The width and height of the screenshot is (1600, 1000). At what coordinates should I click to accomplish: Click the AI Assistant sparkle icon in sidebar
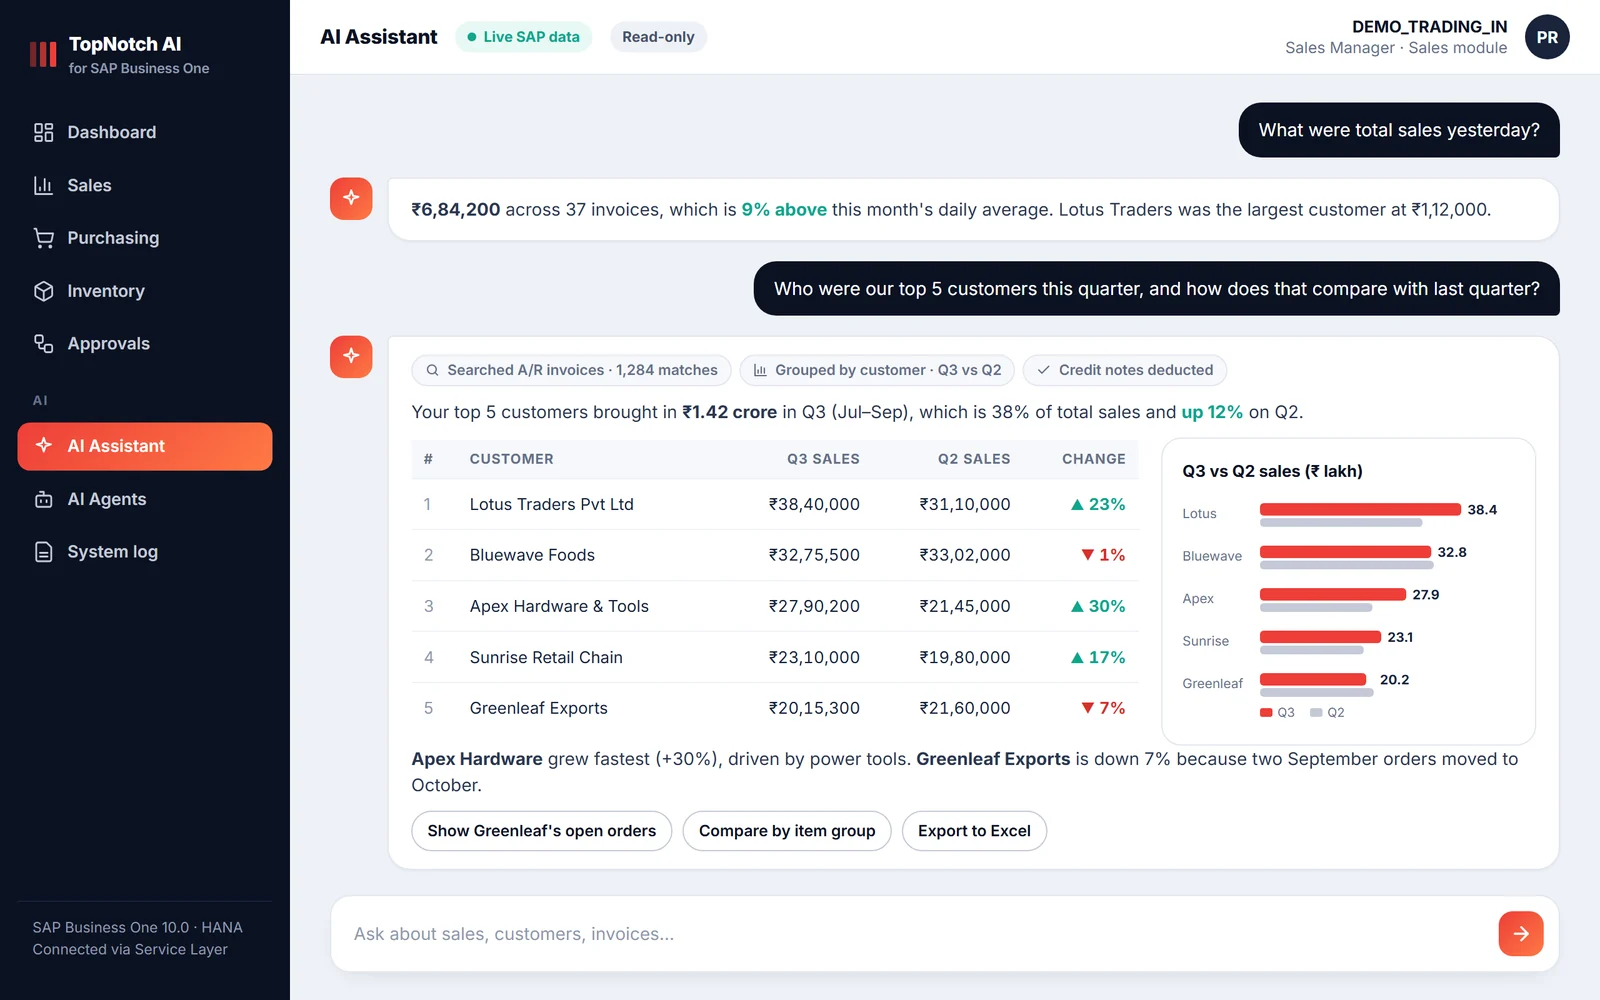(43, 445)
